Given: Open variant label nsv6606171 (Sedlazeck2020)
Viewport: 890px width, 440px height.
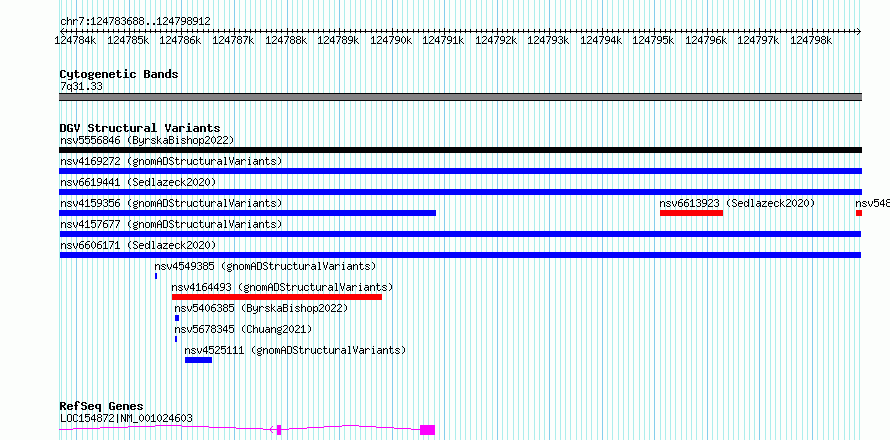Looking at the screenshot, I should coord(138,245).
